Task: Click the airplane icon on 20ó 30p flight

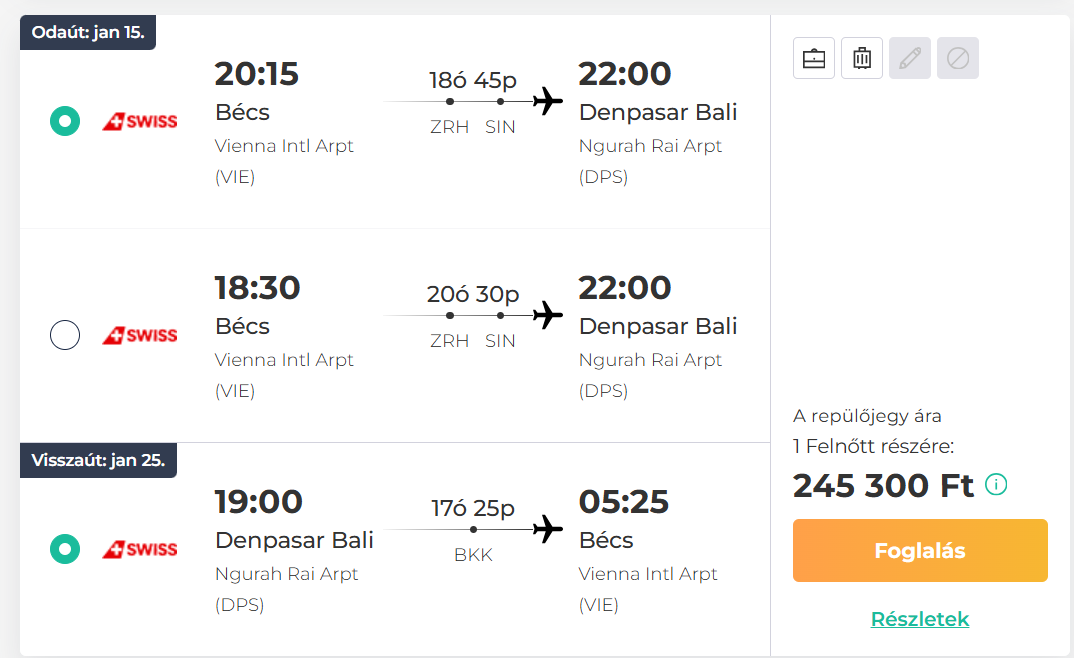Action: click(548, 316)
